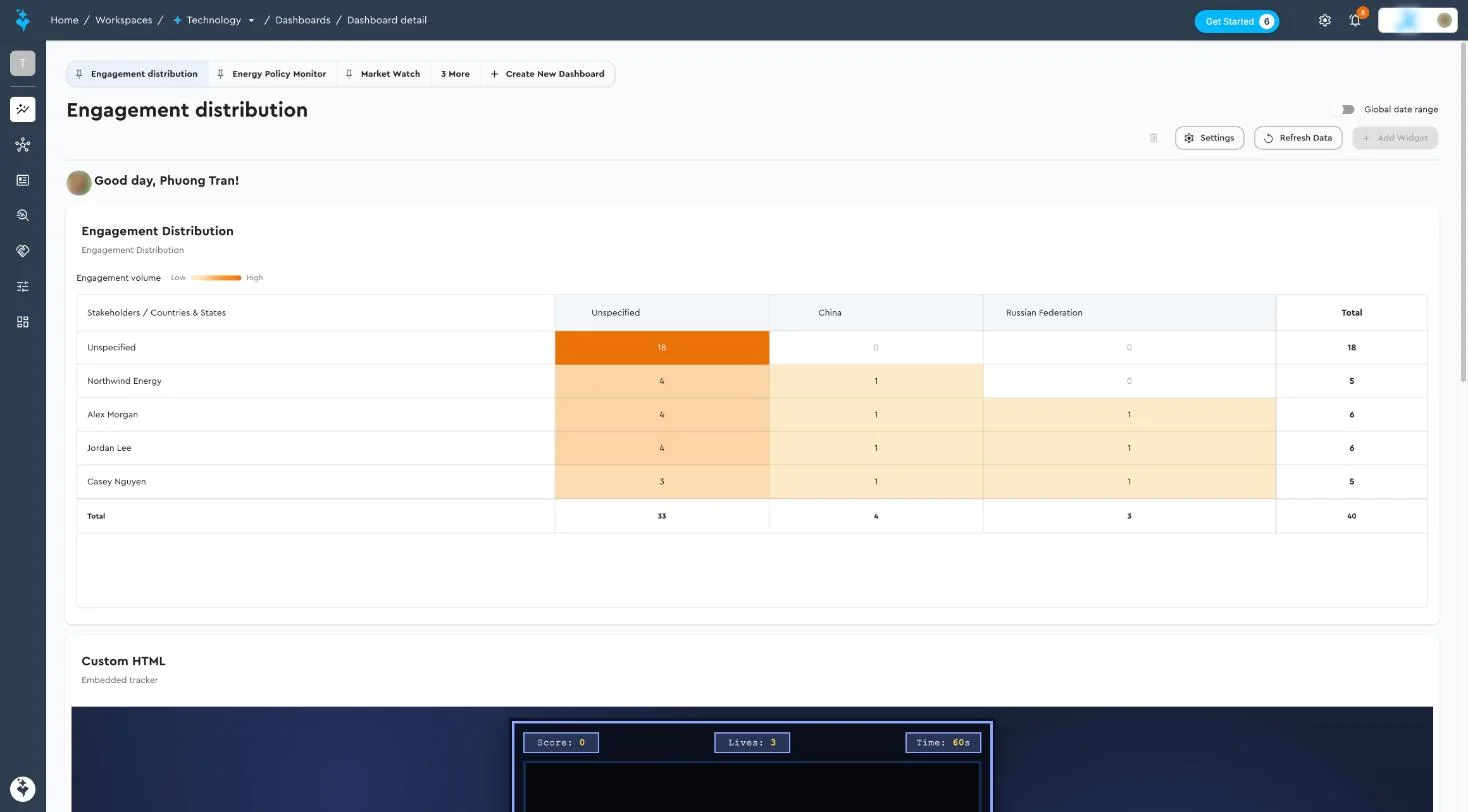Open the network graph sidebar icon

22,145
